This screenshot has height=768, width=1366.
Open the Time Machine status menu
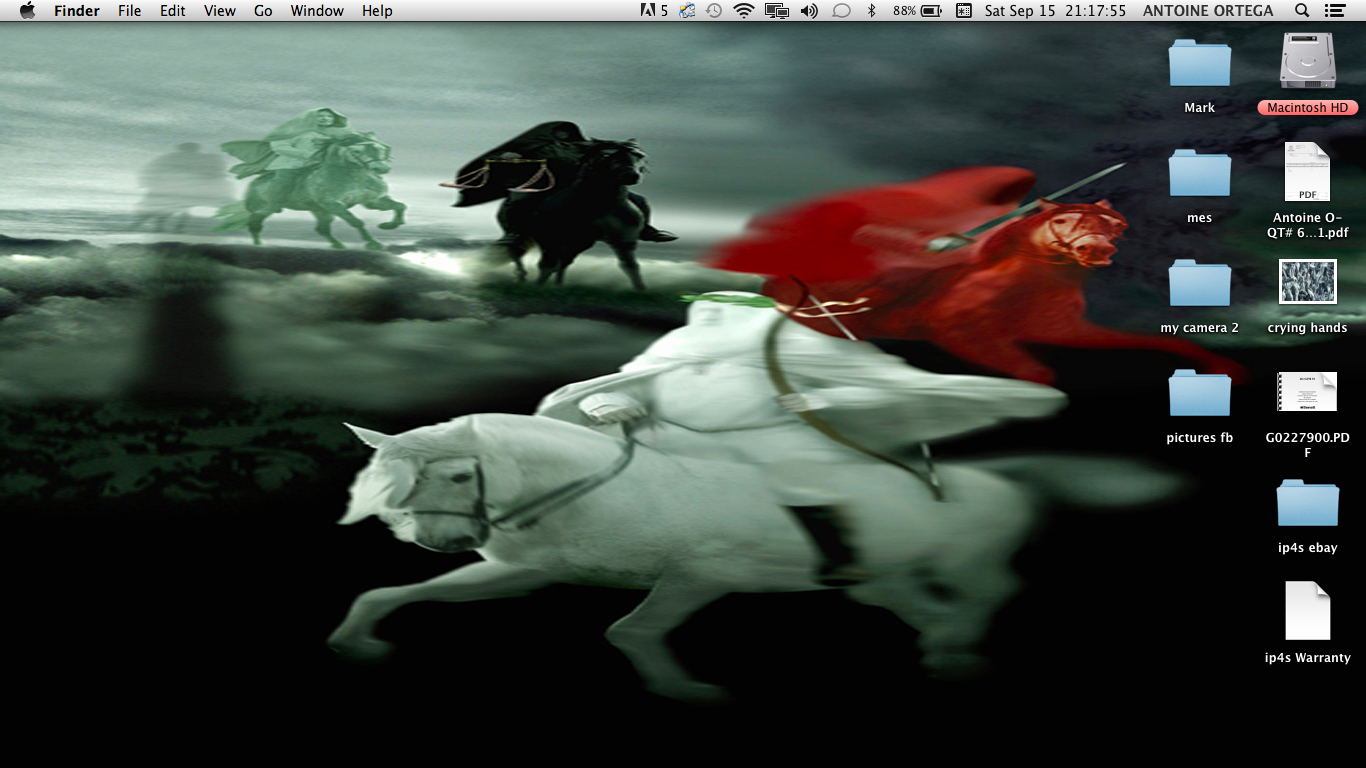tap(714, 11)
